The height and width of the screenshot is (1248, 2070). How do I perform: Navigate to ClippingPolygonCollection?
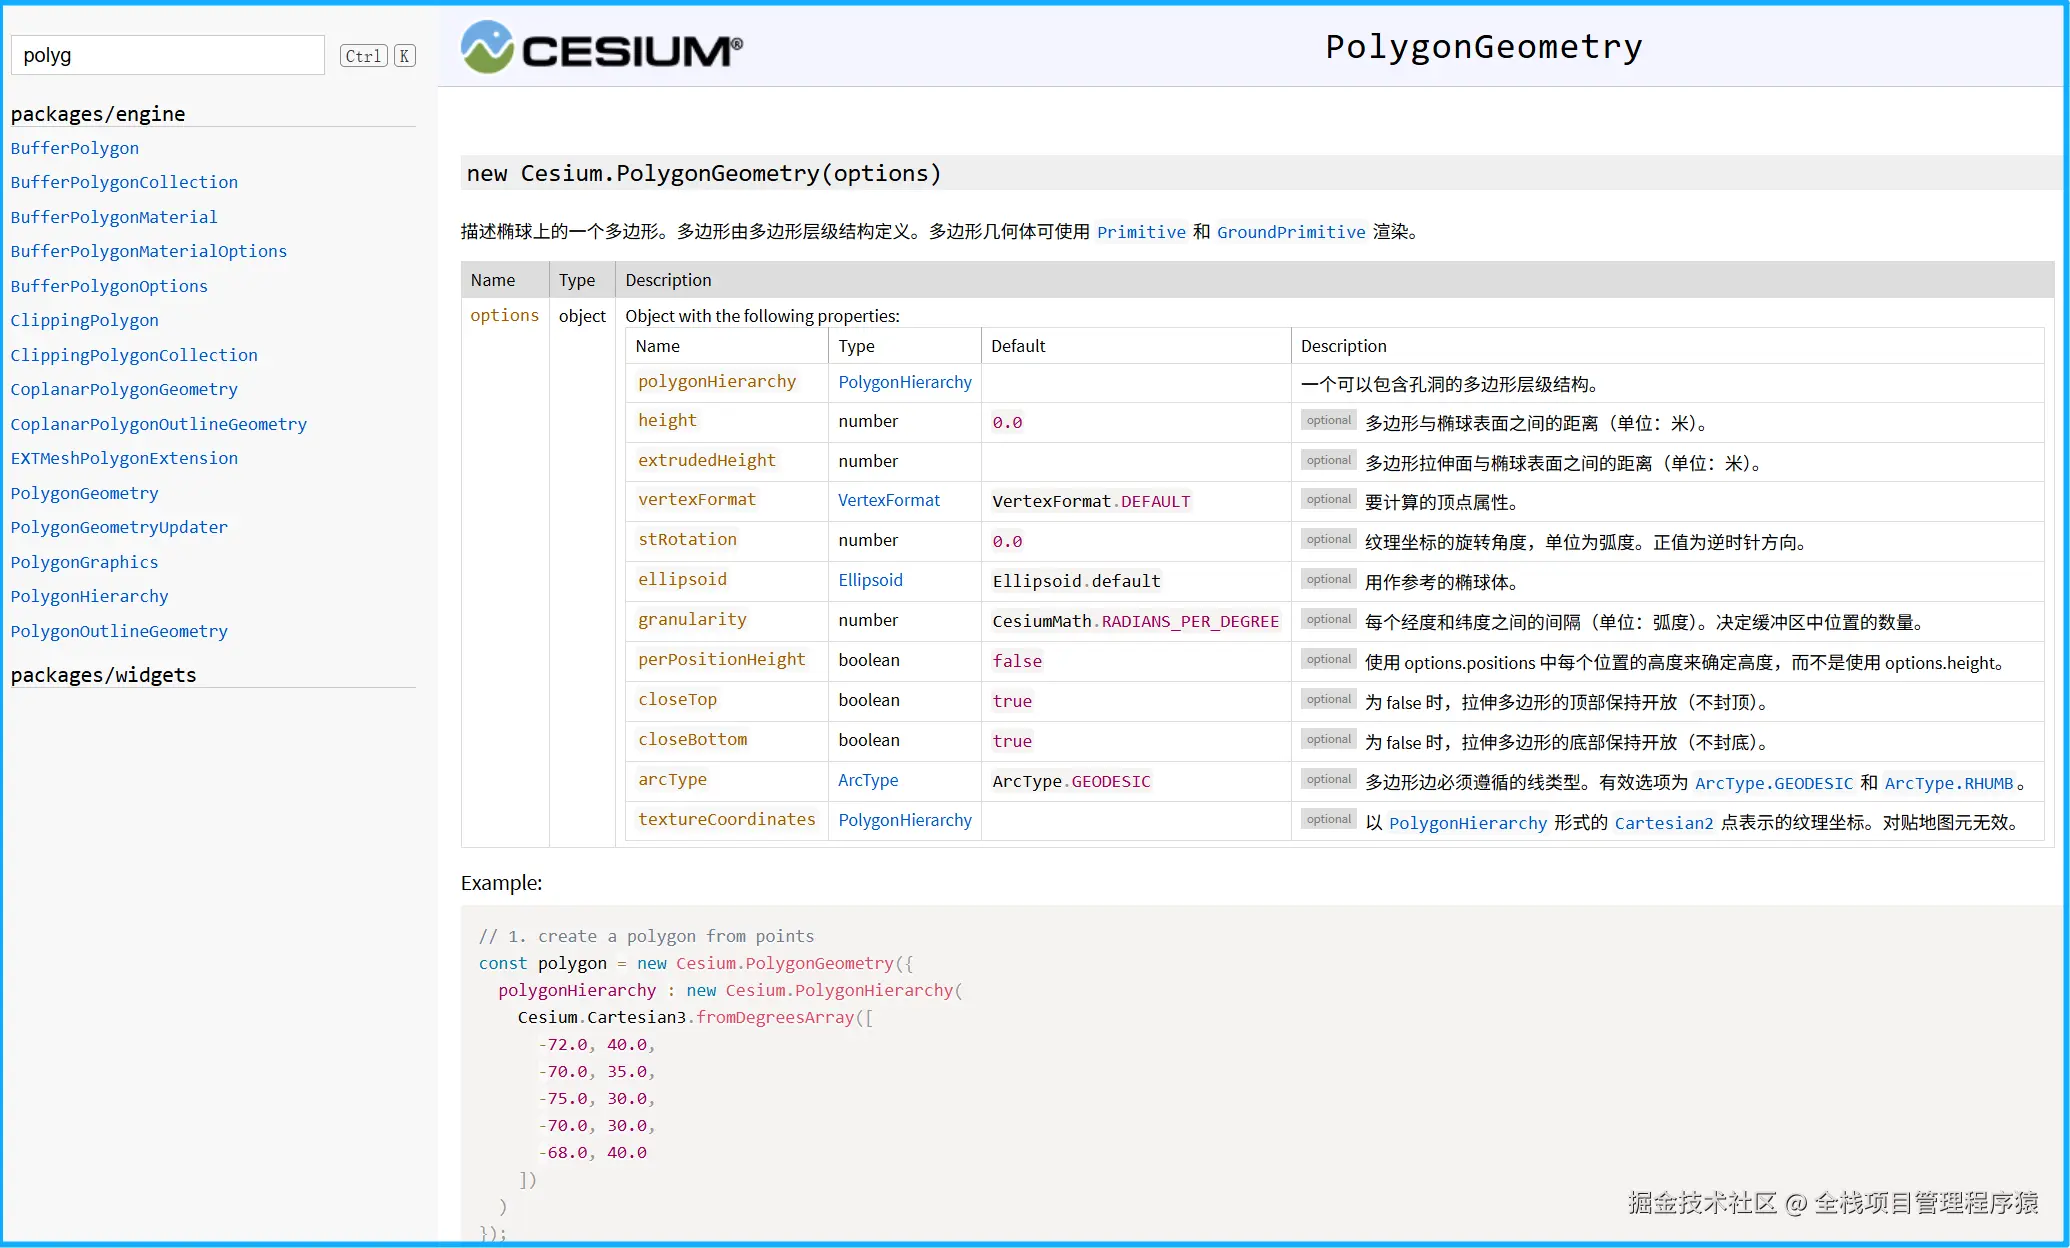coord(134,355)
